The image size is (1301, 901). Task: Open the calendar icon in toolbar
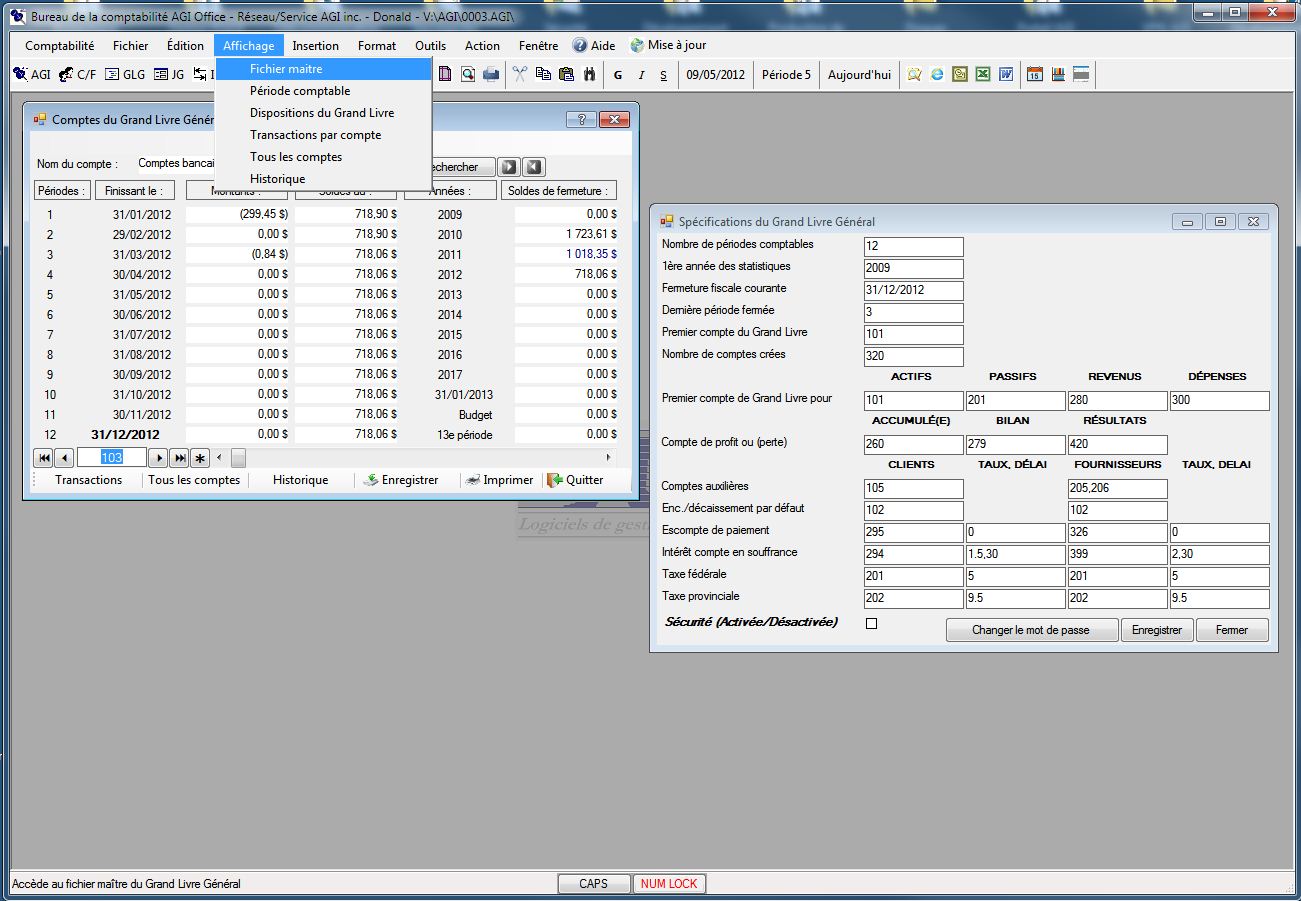click(x=1035, y=75)
